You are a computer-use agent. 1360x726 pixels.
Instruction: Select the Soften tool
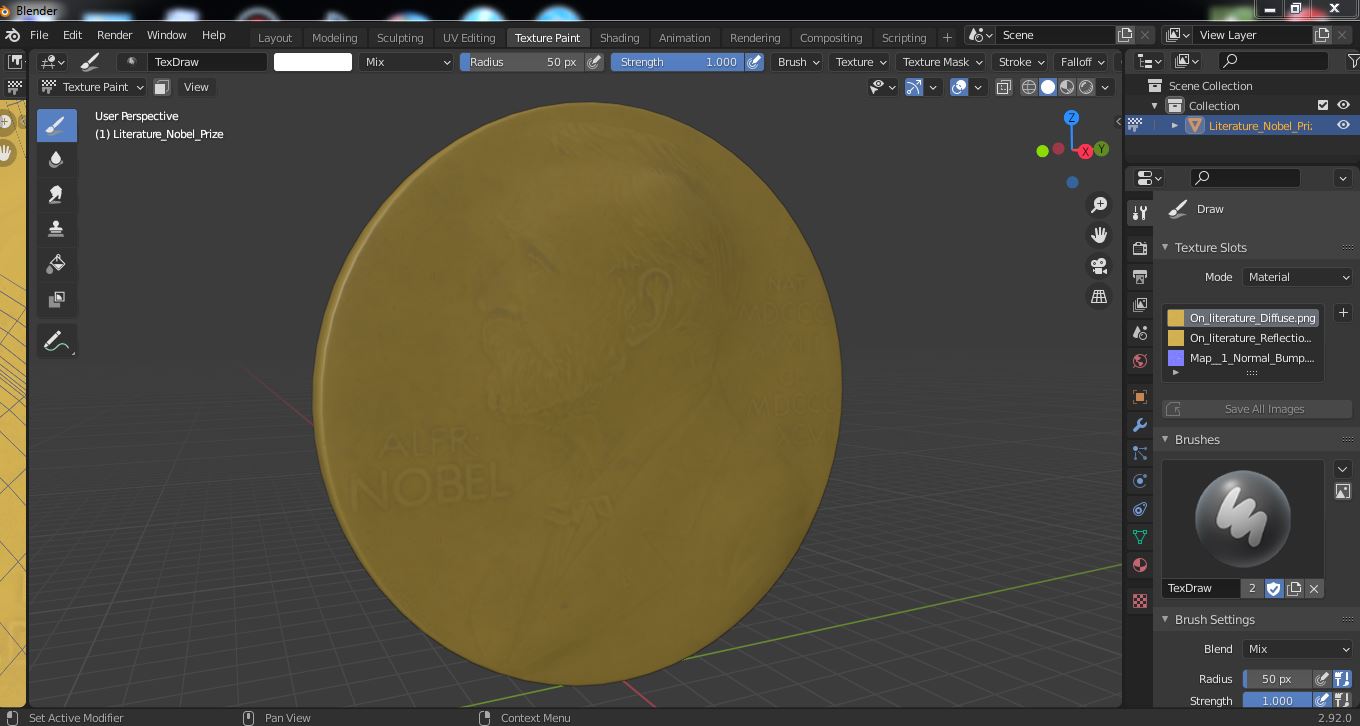pos(56,160)
